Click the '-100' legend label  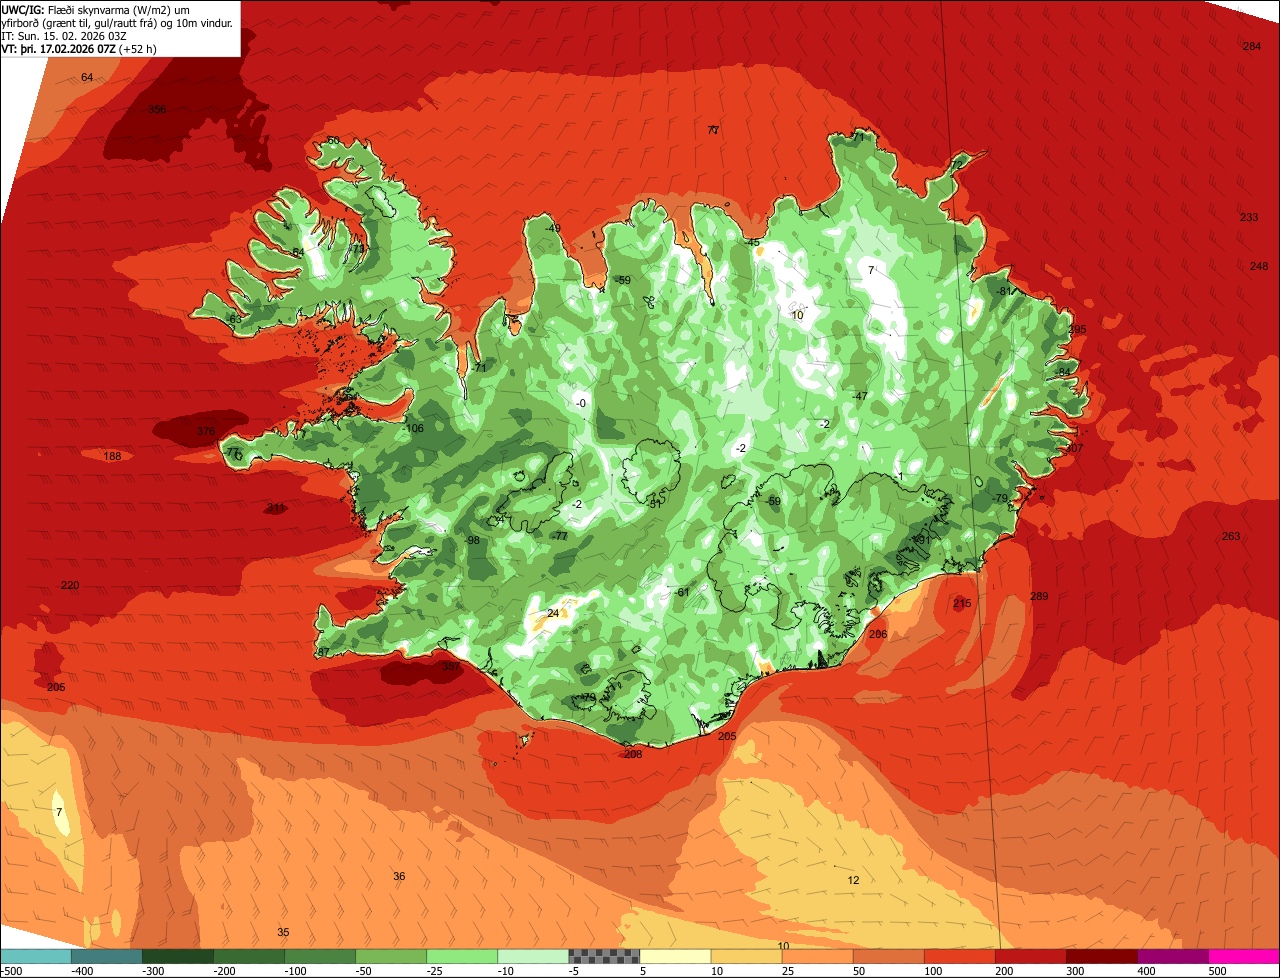(x=295, y=971)
